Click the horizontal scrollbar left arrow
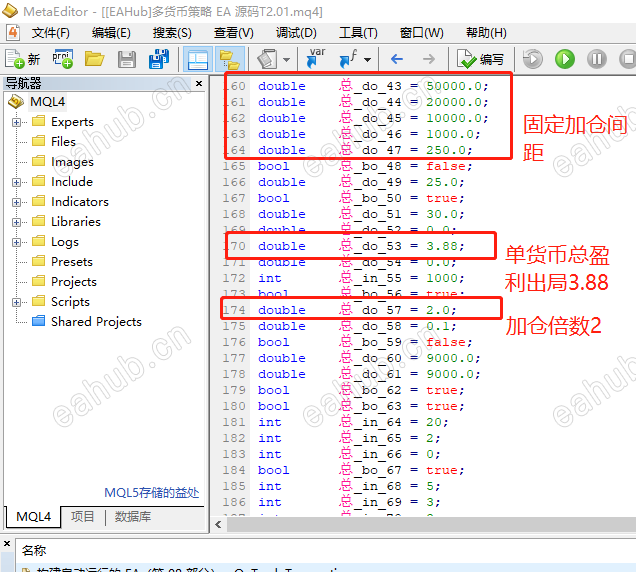 218,525
